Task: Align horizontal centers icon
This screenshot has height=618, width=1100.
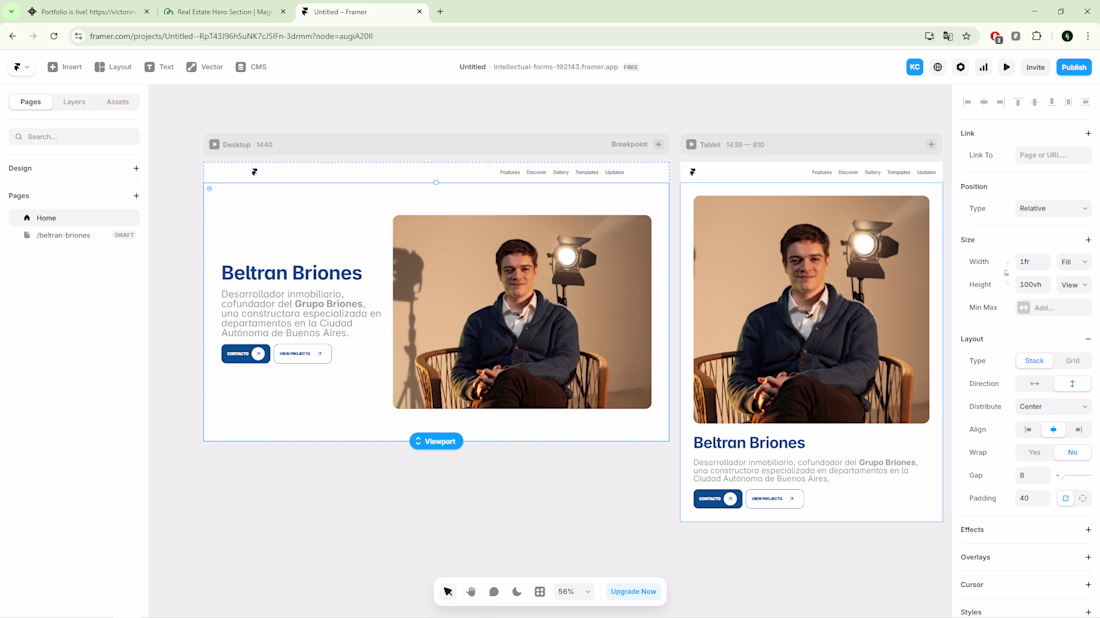Action: tap(984, 102)
